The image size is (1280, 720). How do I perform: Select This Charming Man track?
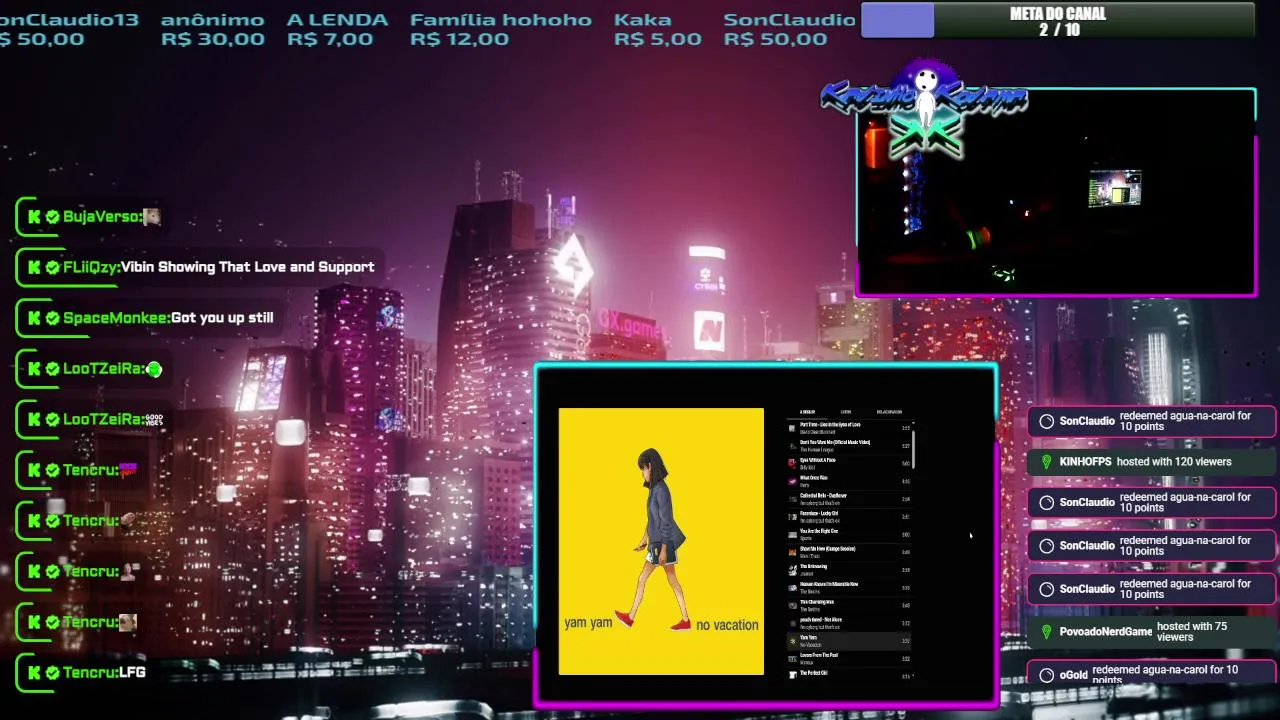point(849,605)
